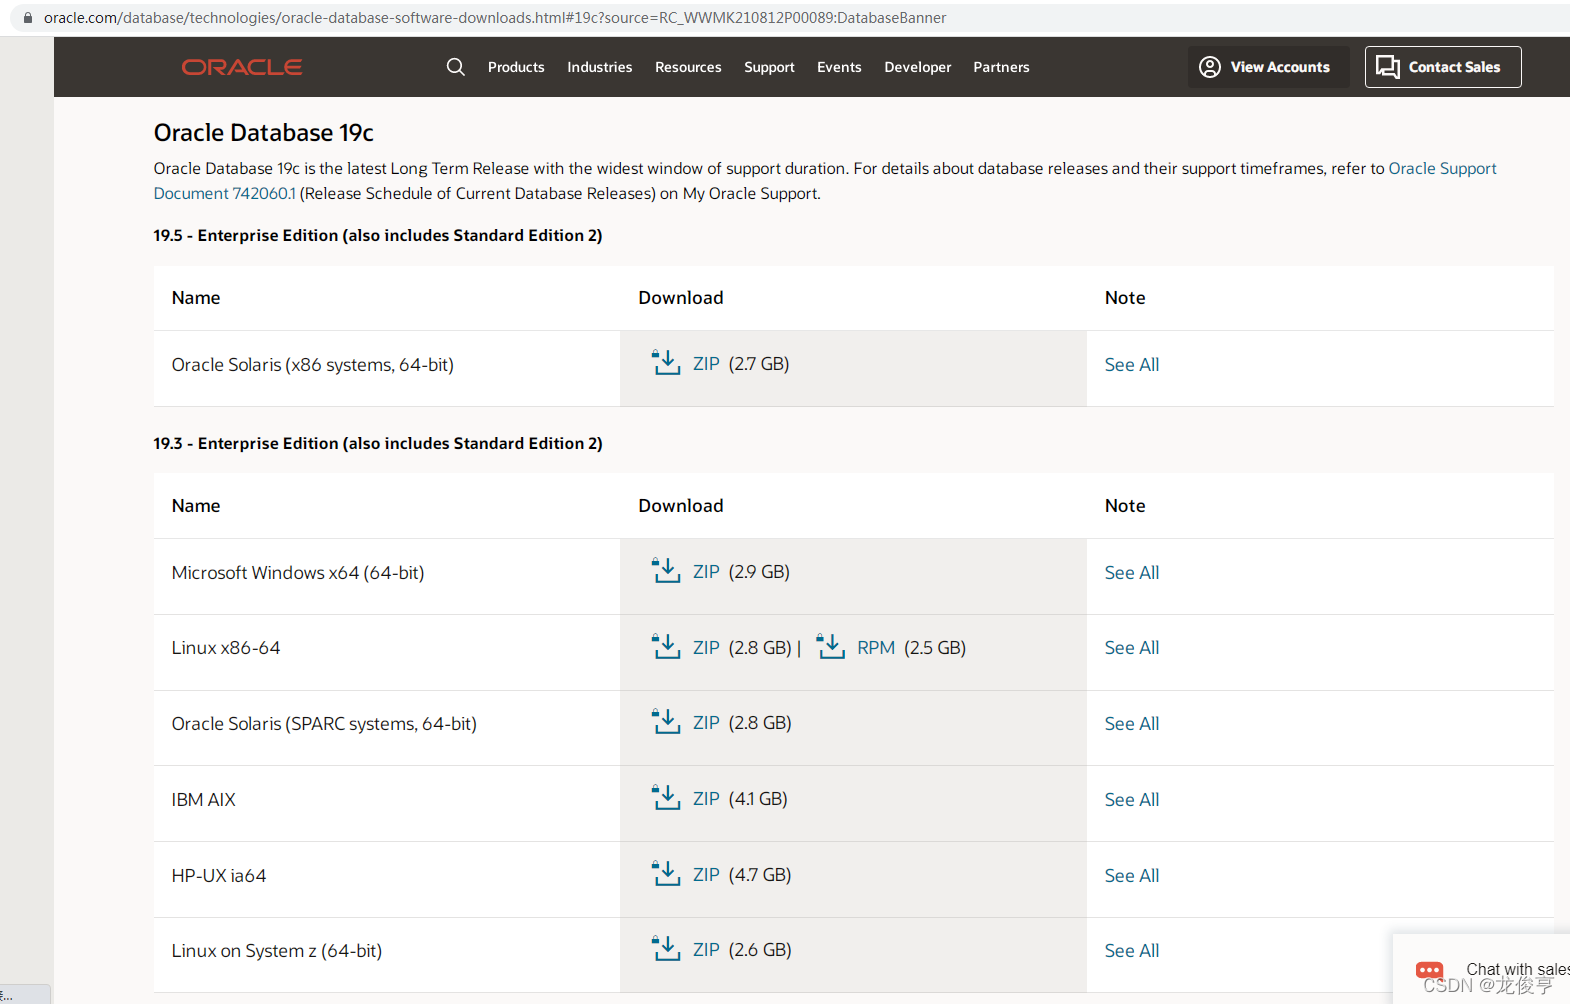The image size is (1570, 1004).
Task: Open See All for Solaris SPARC row
Action: pyautogui.click(x=1132, y=724)
